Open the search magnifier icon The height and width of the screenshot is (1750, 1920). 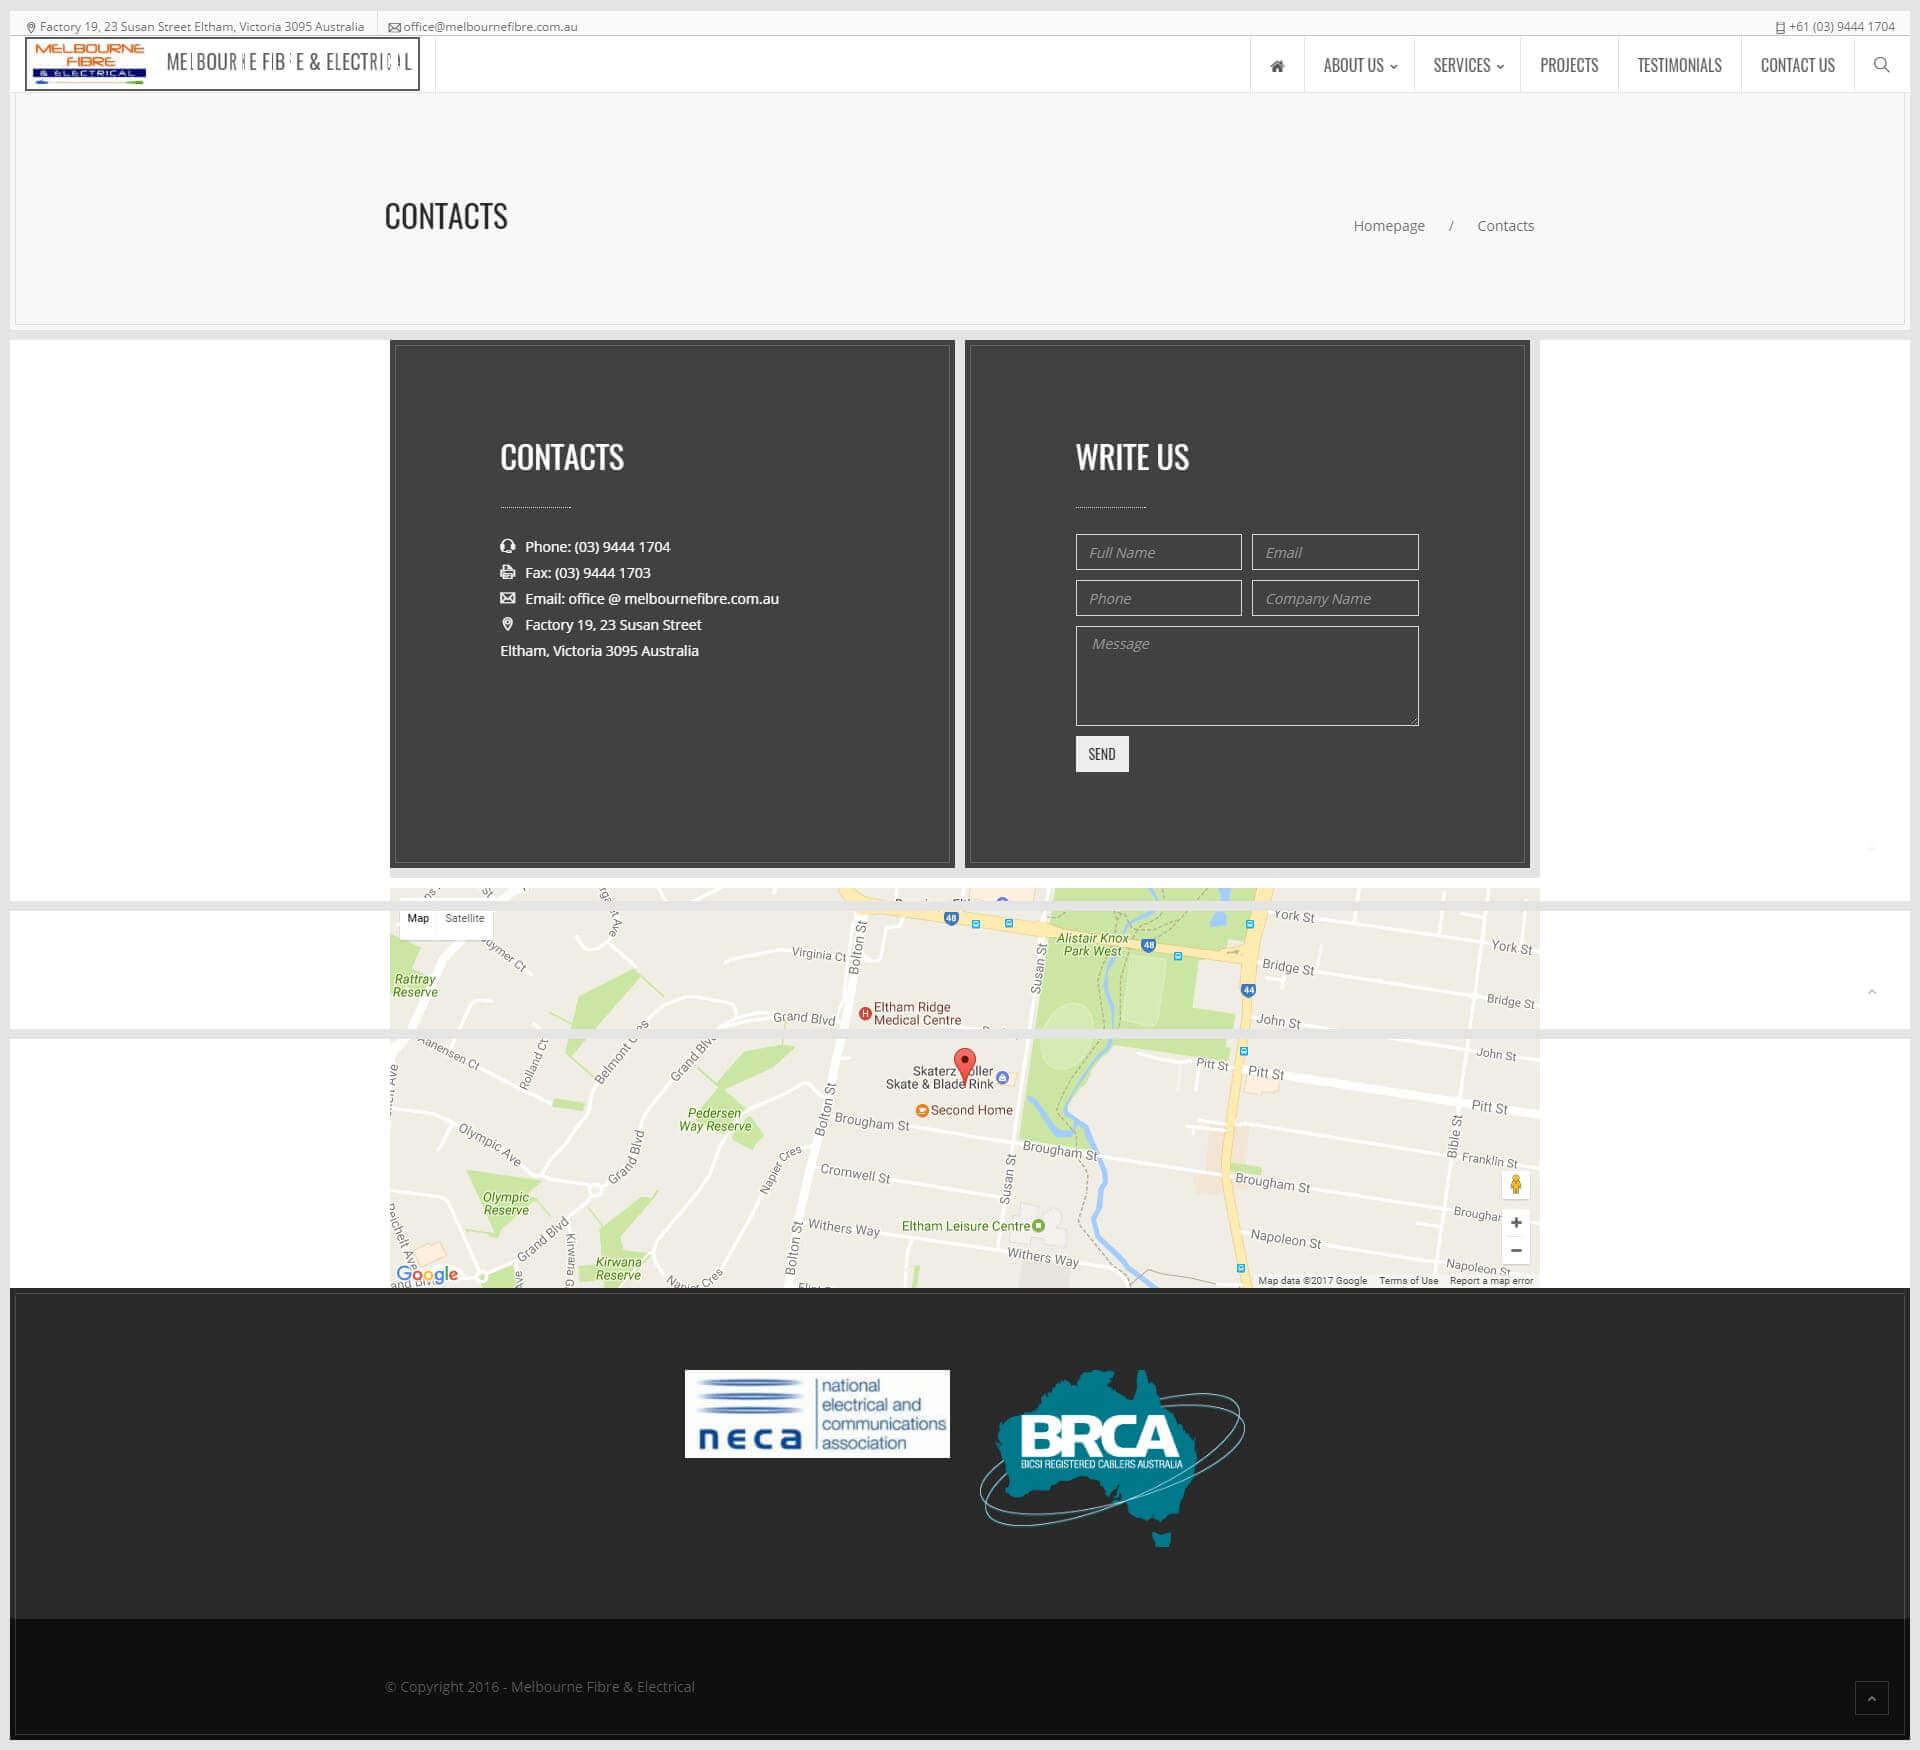click(x=1881, y=65)
